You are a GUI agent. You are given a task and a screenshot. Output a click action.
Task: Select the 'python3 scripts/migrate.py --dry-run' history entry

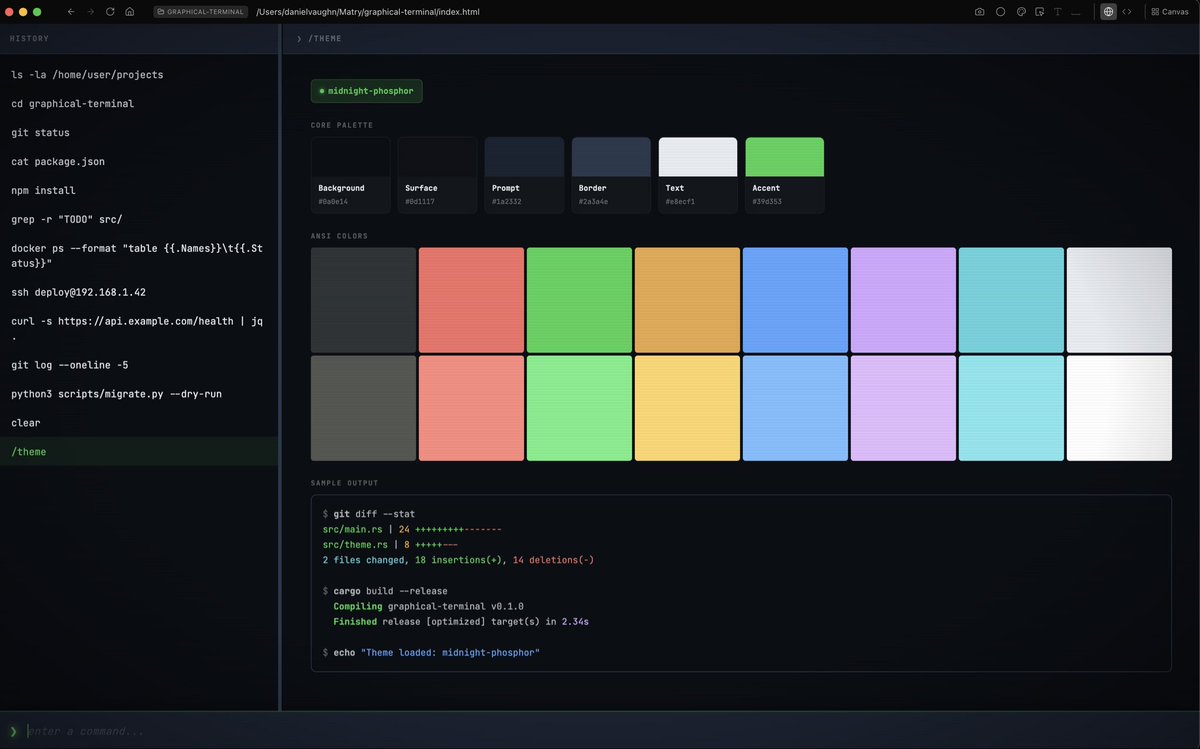pyautogui.click(x=140, y=394)
